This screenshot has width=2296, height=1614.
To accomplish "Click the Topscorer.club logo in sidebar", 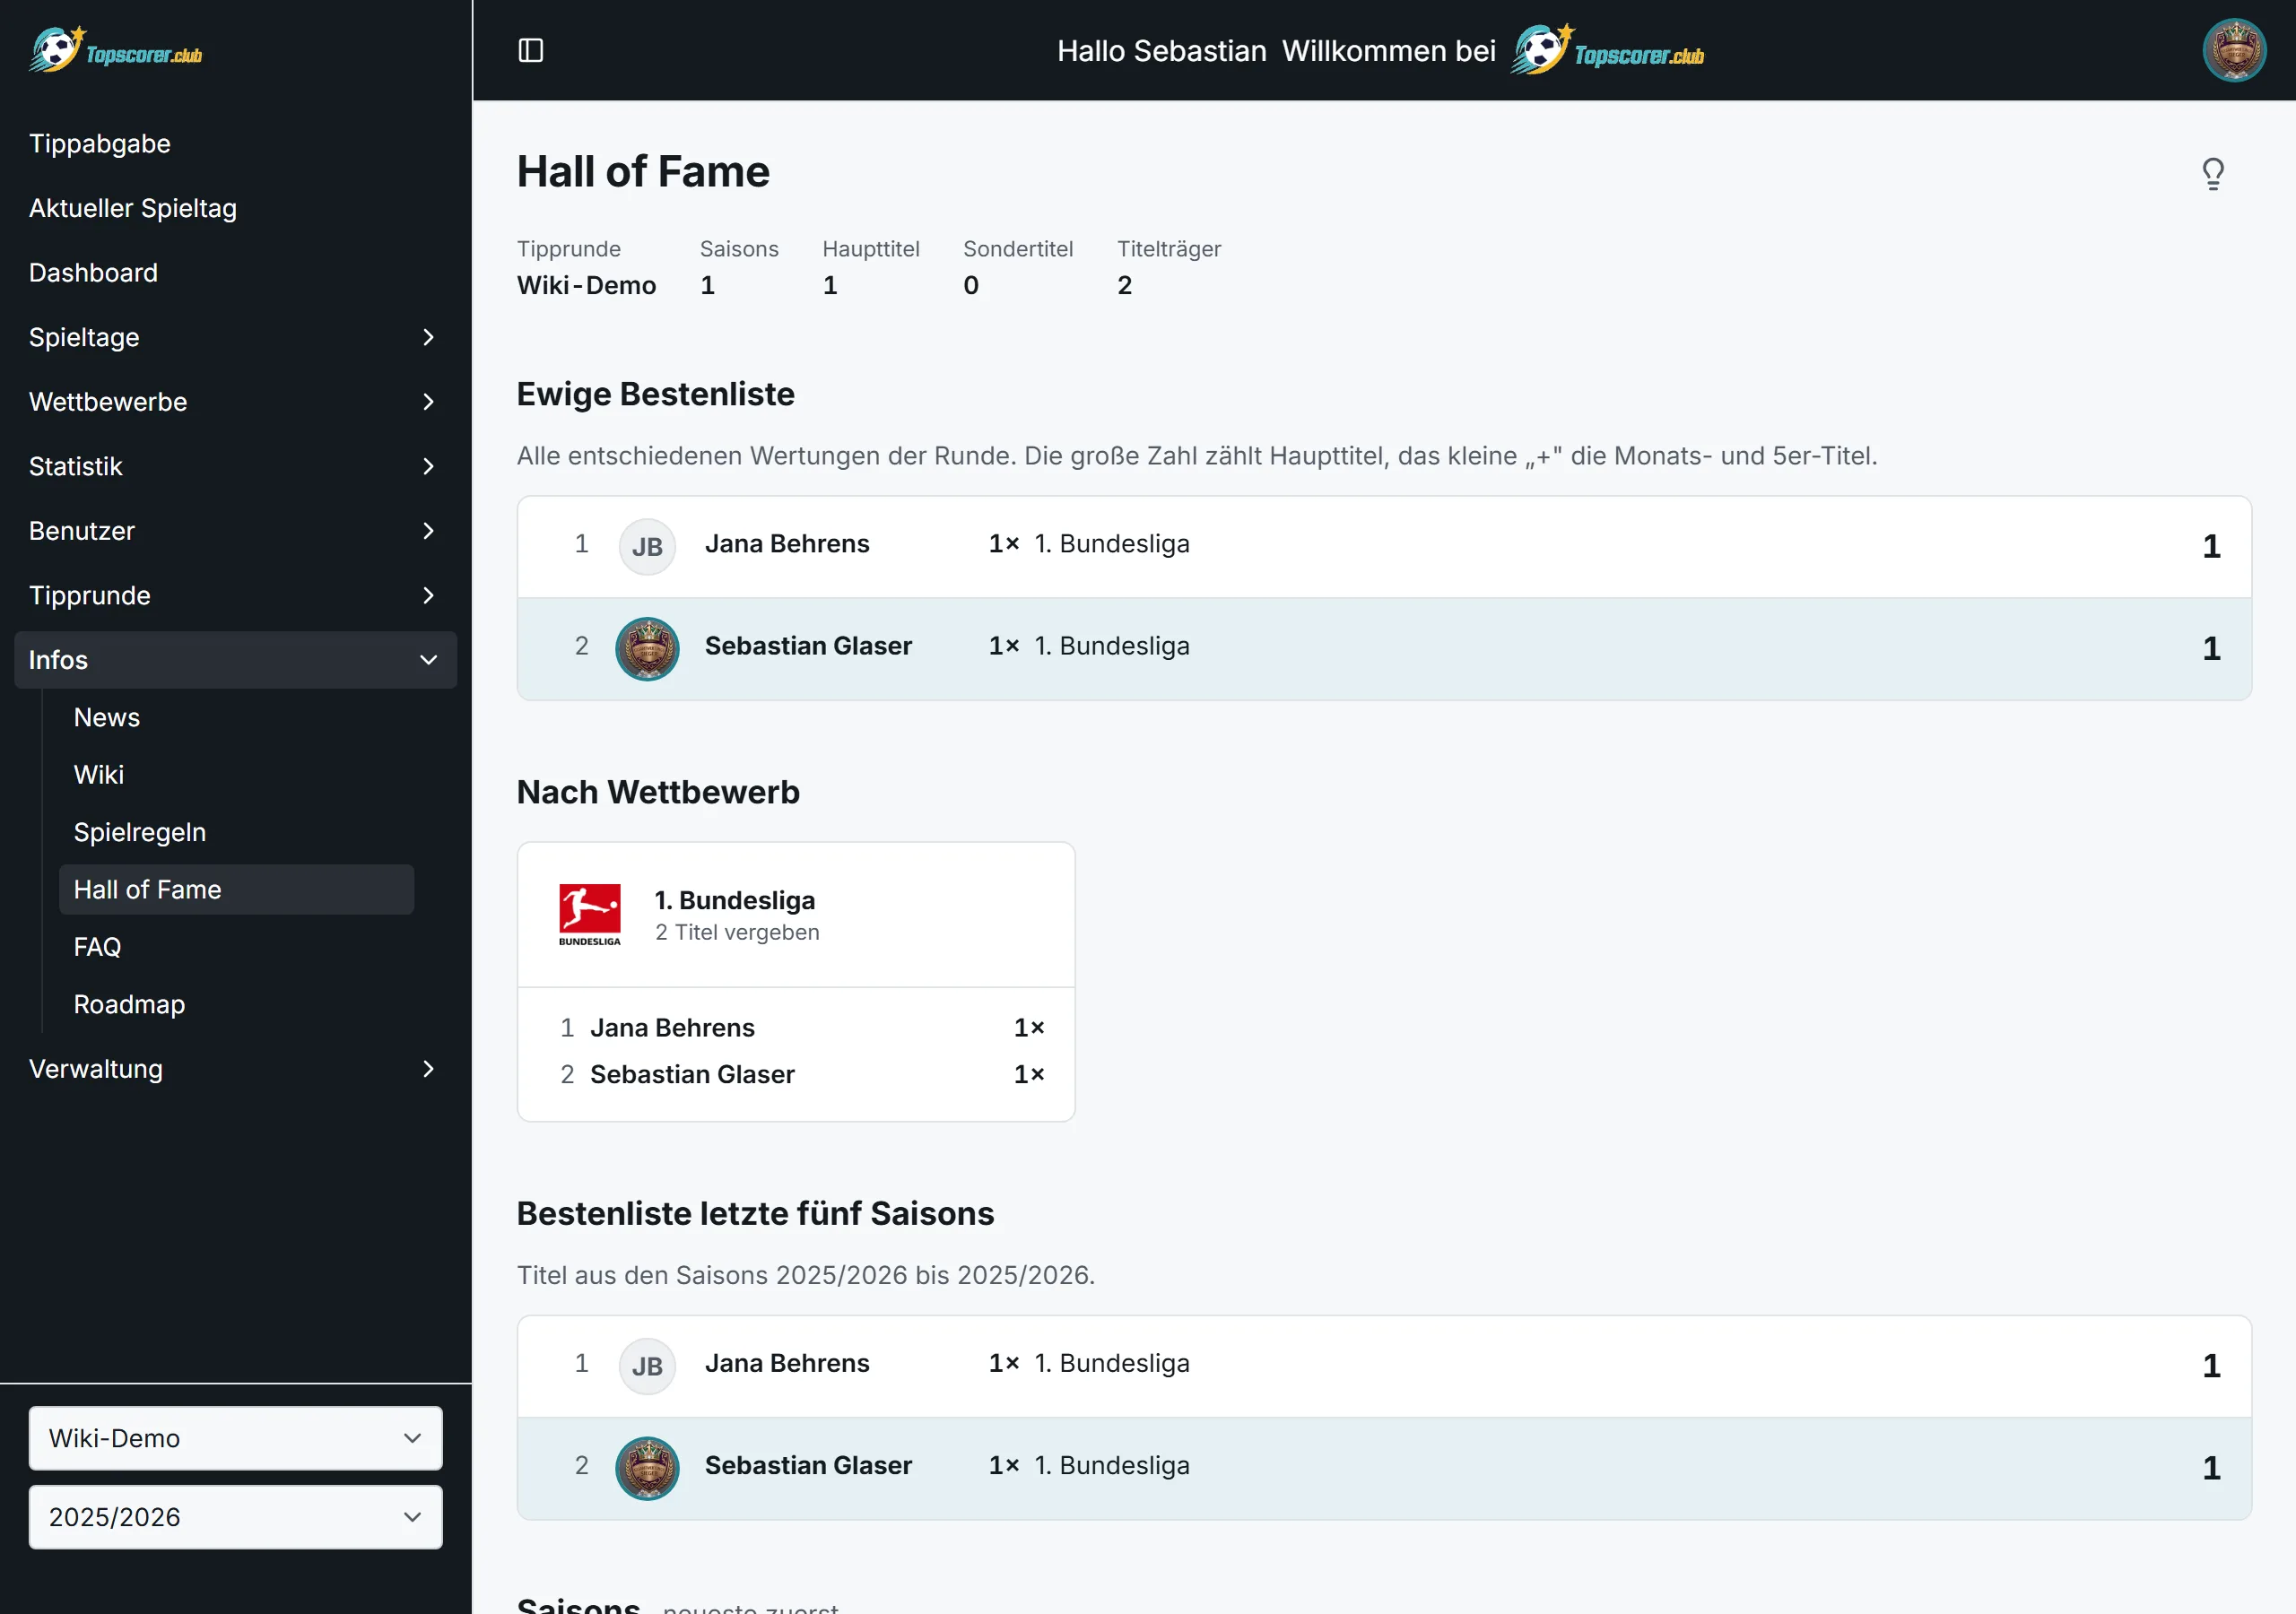I will (115, 50).
